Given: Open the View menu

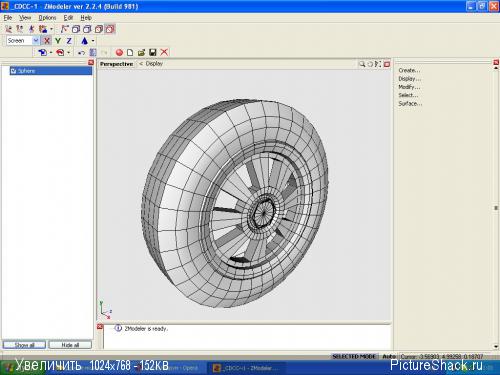Looking at the screenshot, I should pyautogui.click(x=25, y=18).
